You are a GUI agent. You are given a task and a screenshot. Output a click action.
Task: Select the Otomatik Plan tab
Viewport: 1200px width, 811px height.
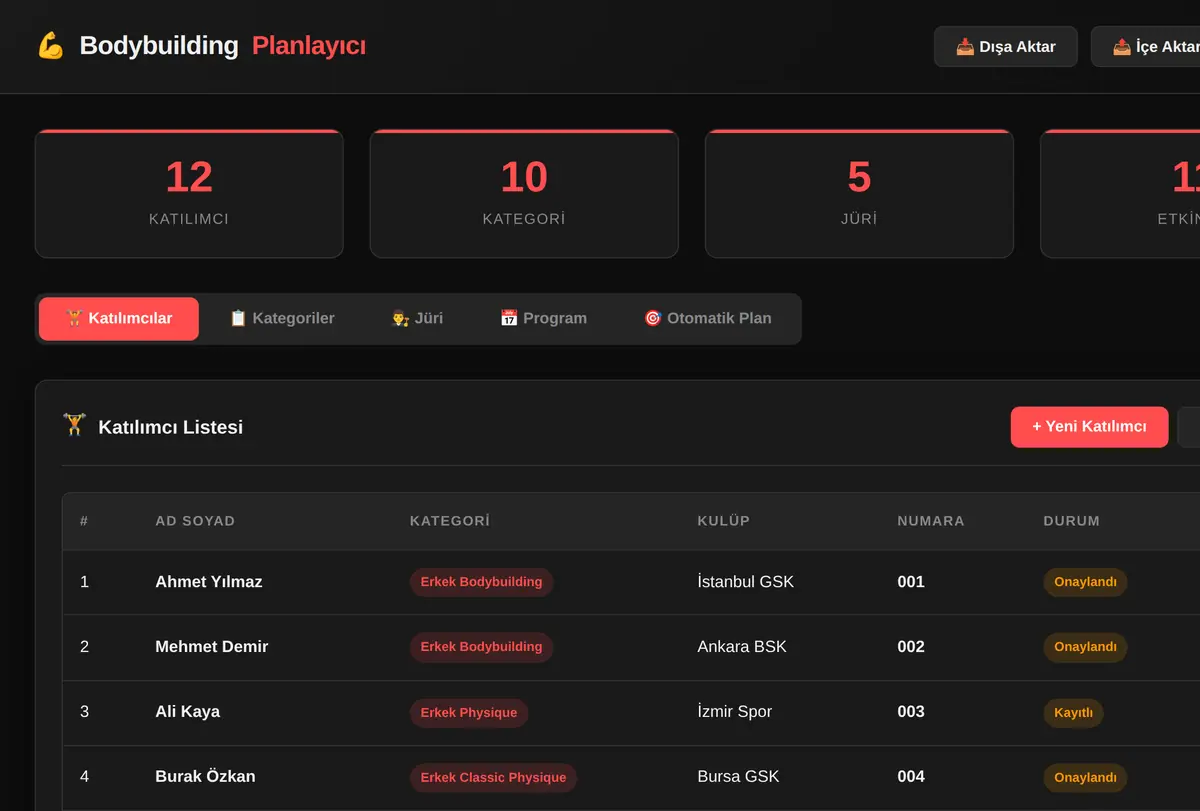(708, 319)
